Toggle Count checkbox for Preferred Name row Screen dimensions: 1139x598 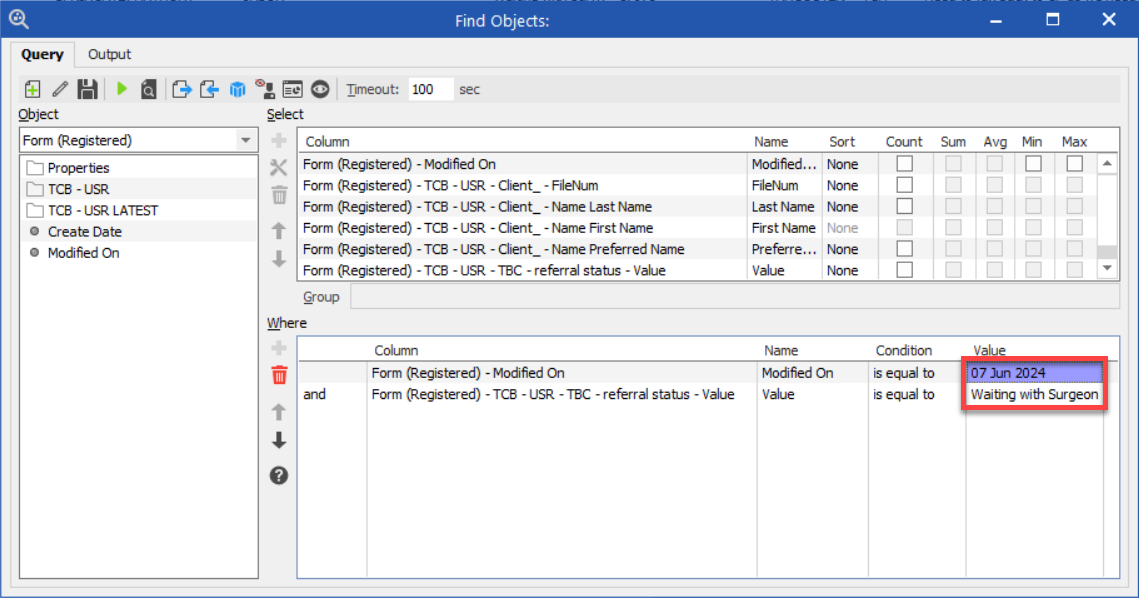pos(904,249)
